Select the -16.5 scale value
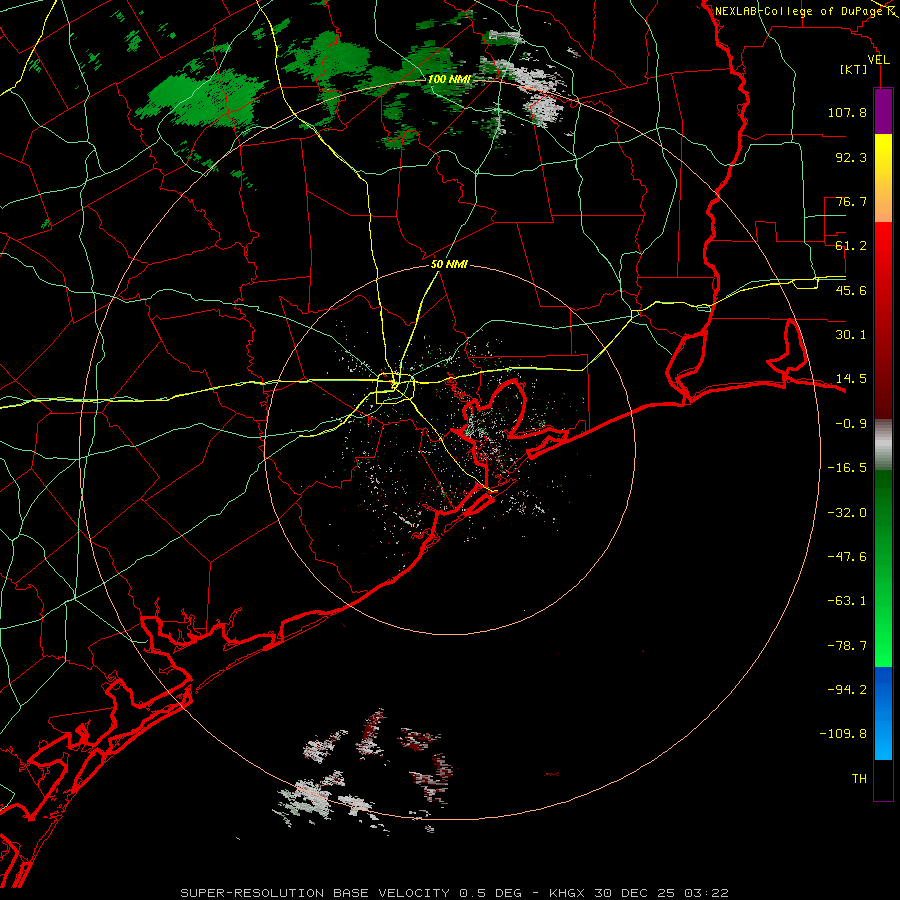The width and height of the screenshot is (900, 900). click(x=847, y=468)
